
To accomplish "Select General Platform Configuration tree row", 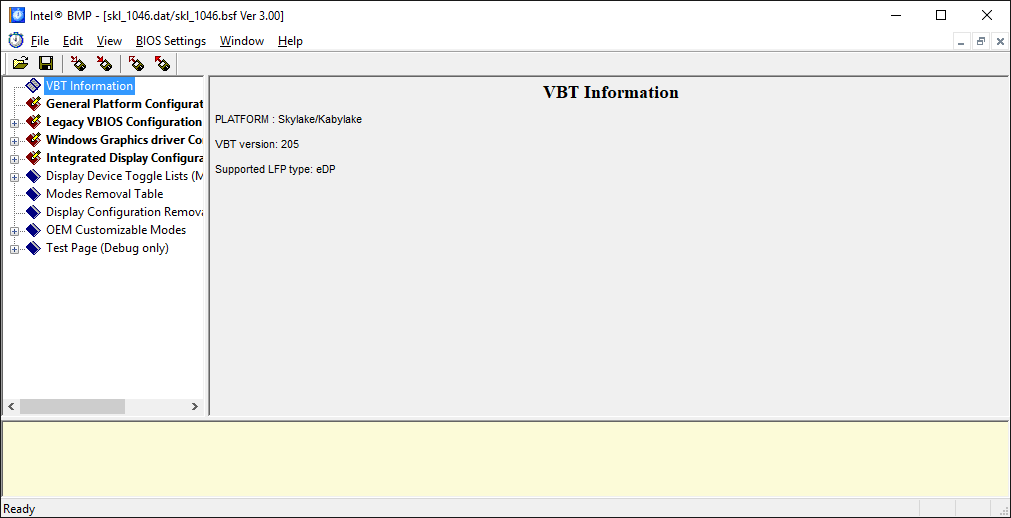I will tap(124, 104).
